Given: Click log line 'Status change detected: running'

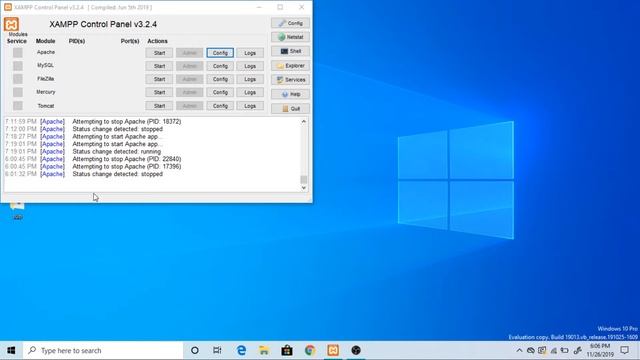Looking at the screenshot, I should (x=116, y=151).
